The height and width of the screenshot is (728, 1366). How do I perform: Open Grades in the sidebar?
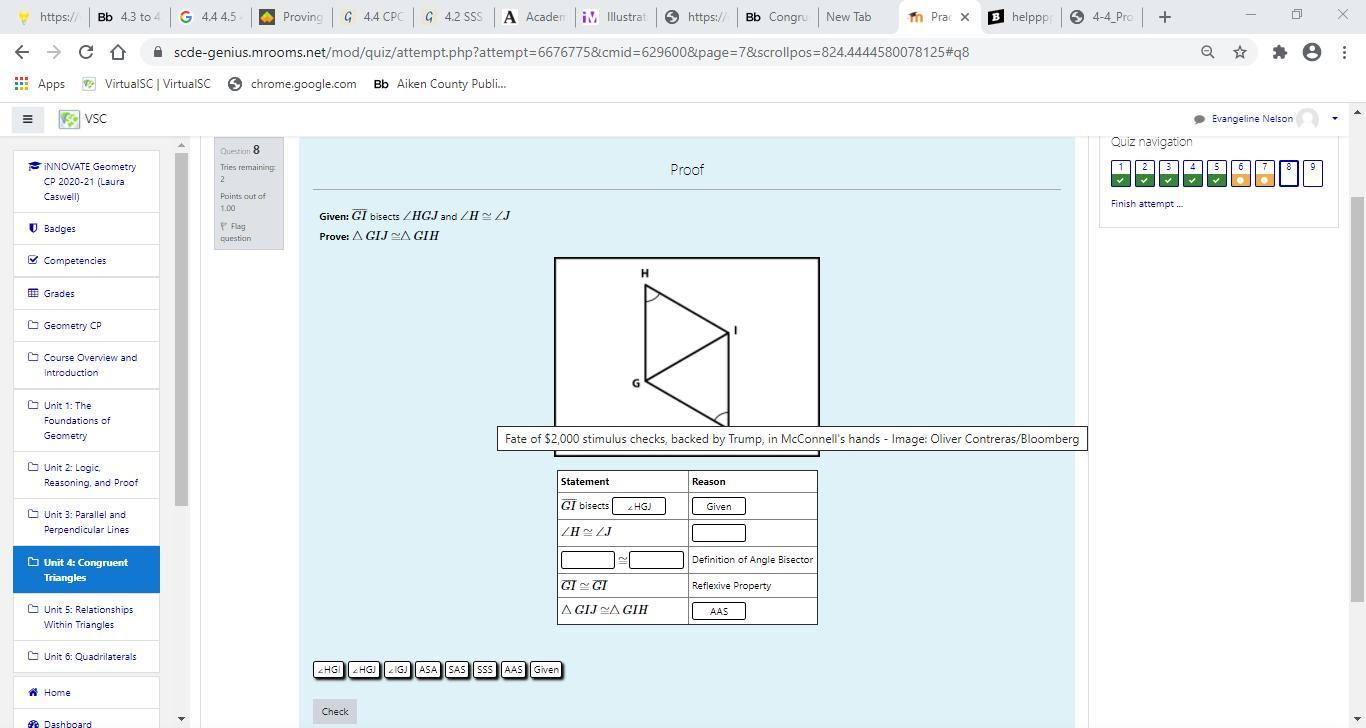(58, 293)
